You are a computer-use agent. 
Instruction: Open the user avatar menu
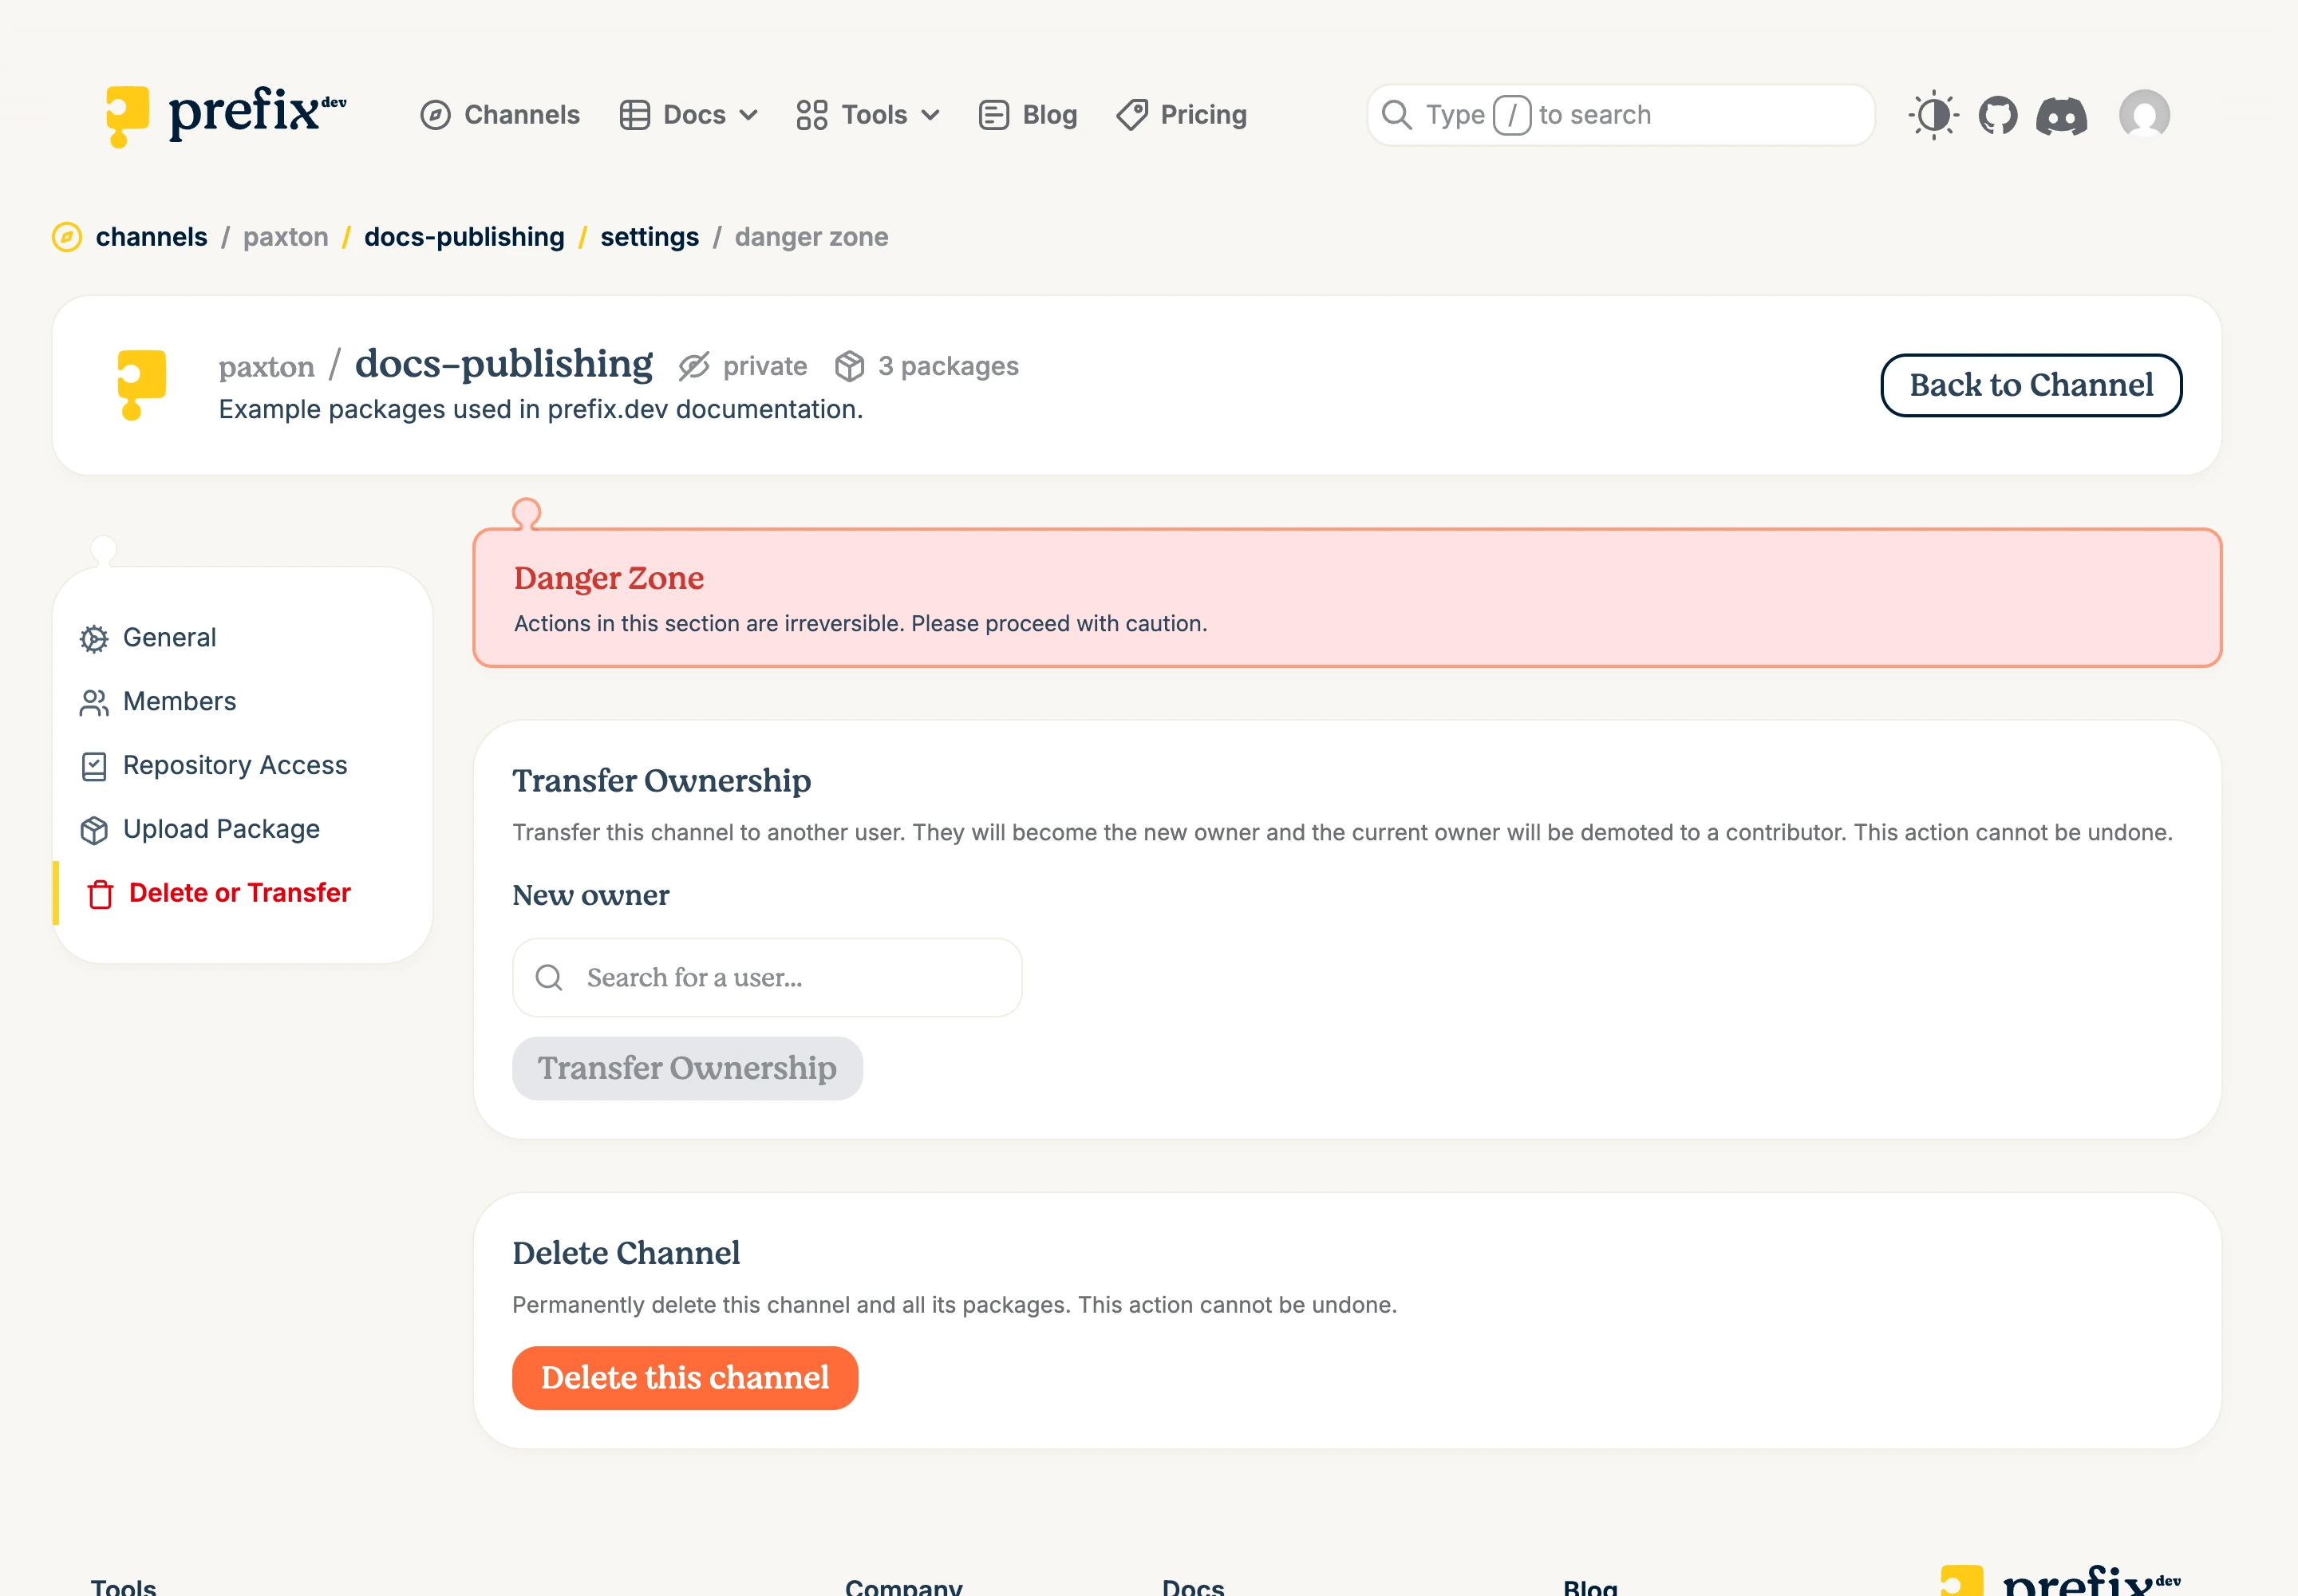[2144, 115]
